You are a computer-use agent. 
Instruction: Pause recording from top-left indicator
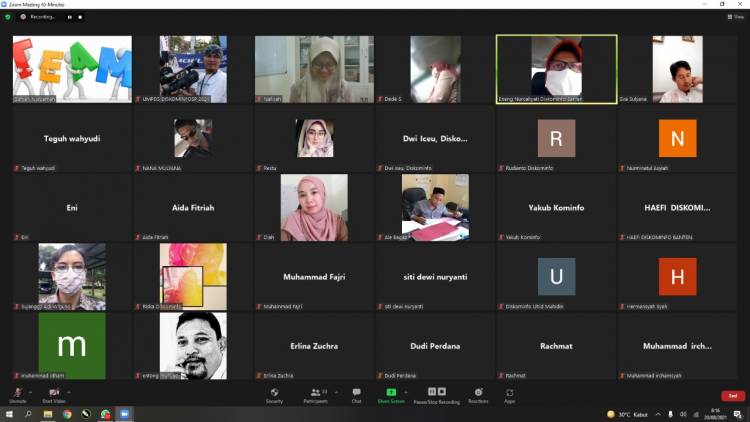click(69, 17)
